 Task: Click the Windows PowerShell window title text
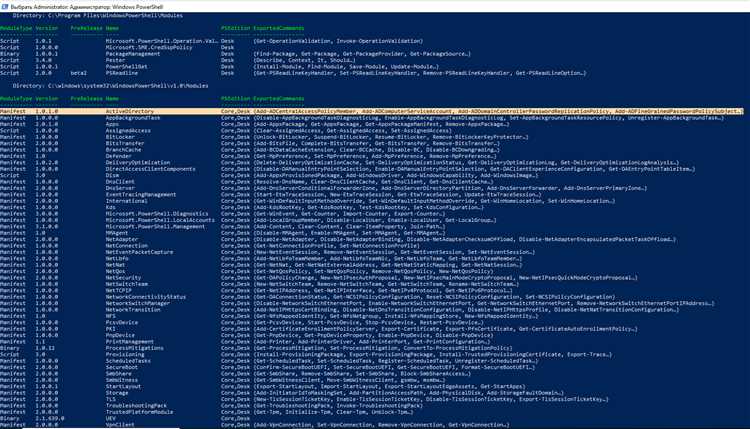pos(87,7)
